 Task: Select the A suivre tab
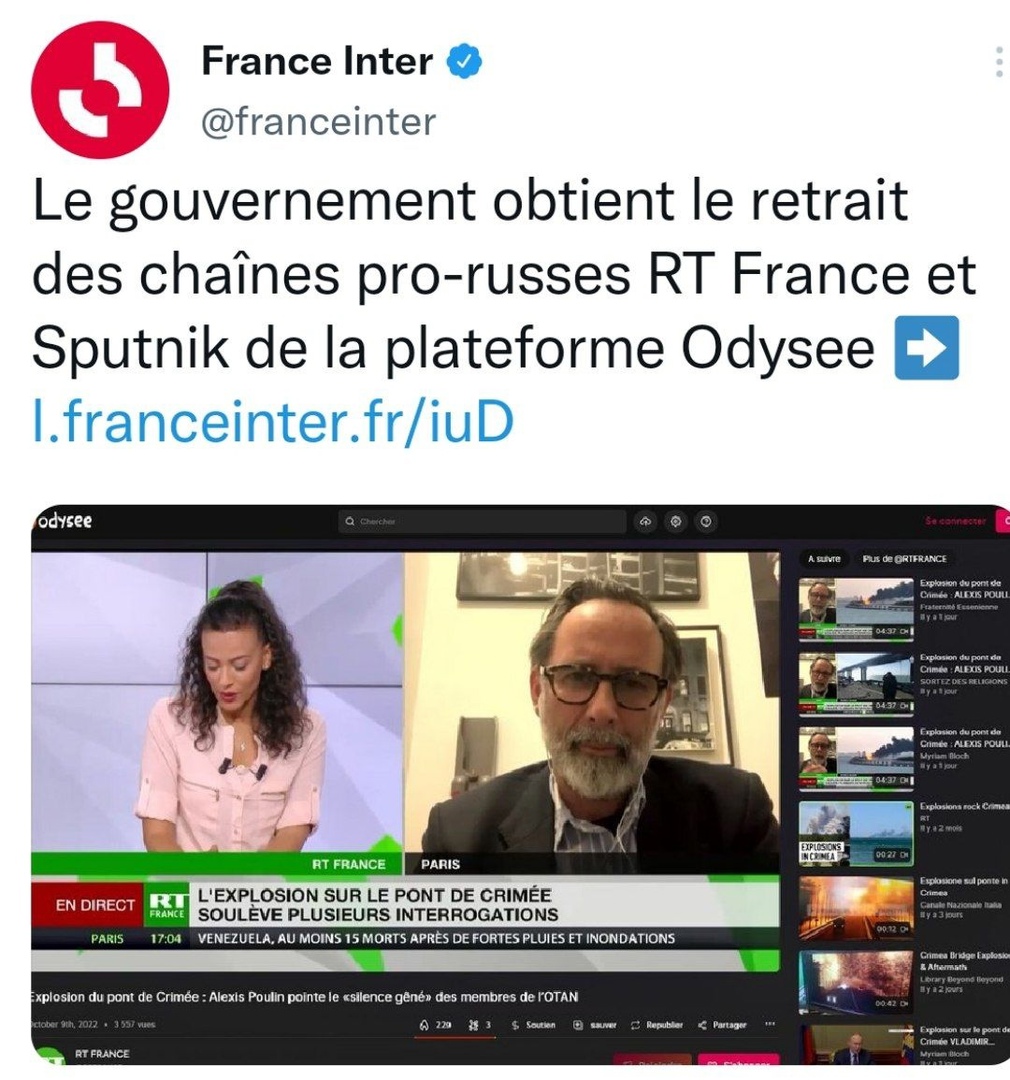(824, 559)
